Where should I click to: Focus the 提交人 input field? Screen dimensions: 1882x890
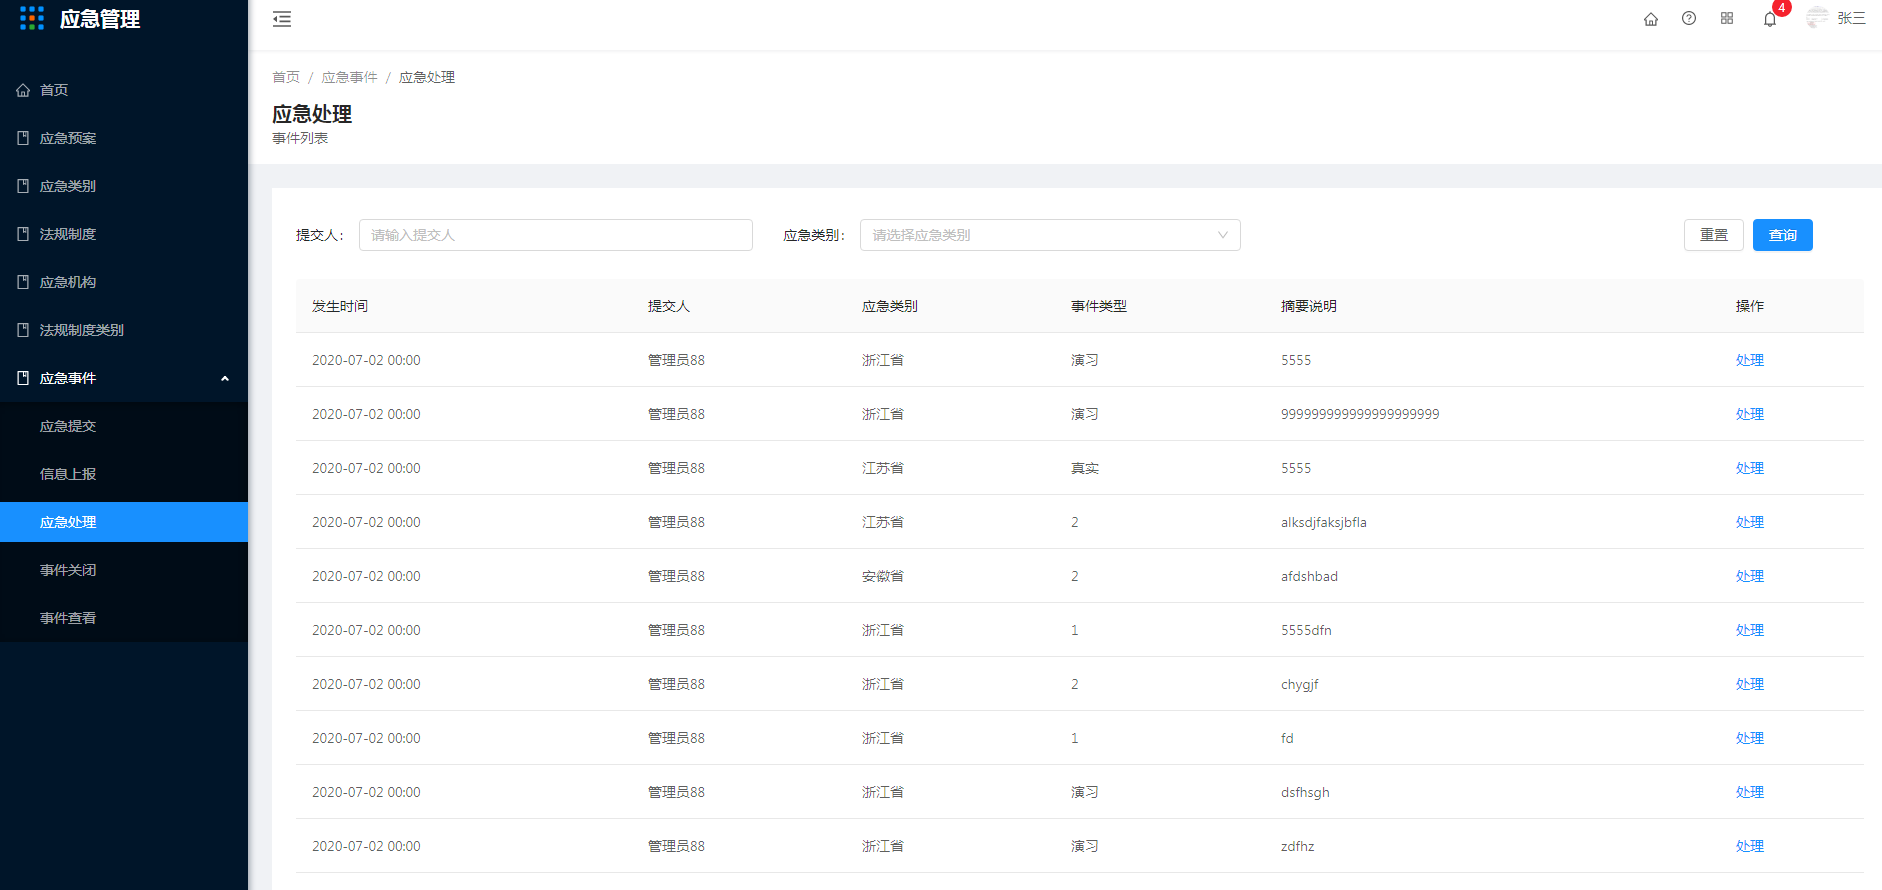[556, 235]
